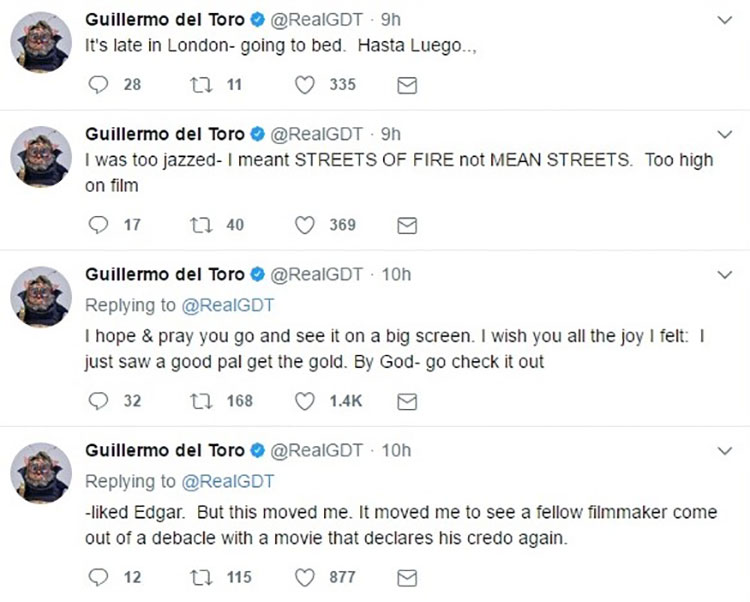This screenshot has height=602, width=750.
Task: Share the "hope & pray" tweet by message
Action: (x=407, y=402)
